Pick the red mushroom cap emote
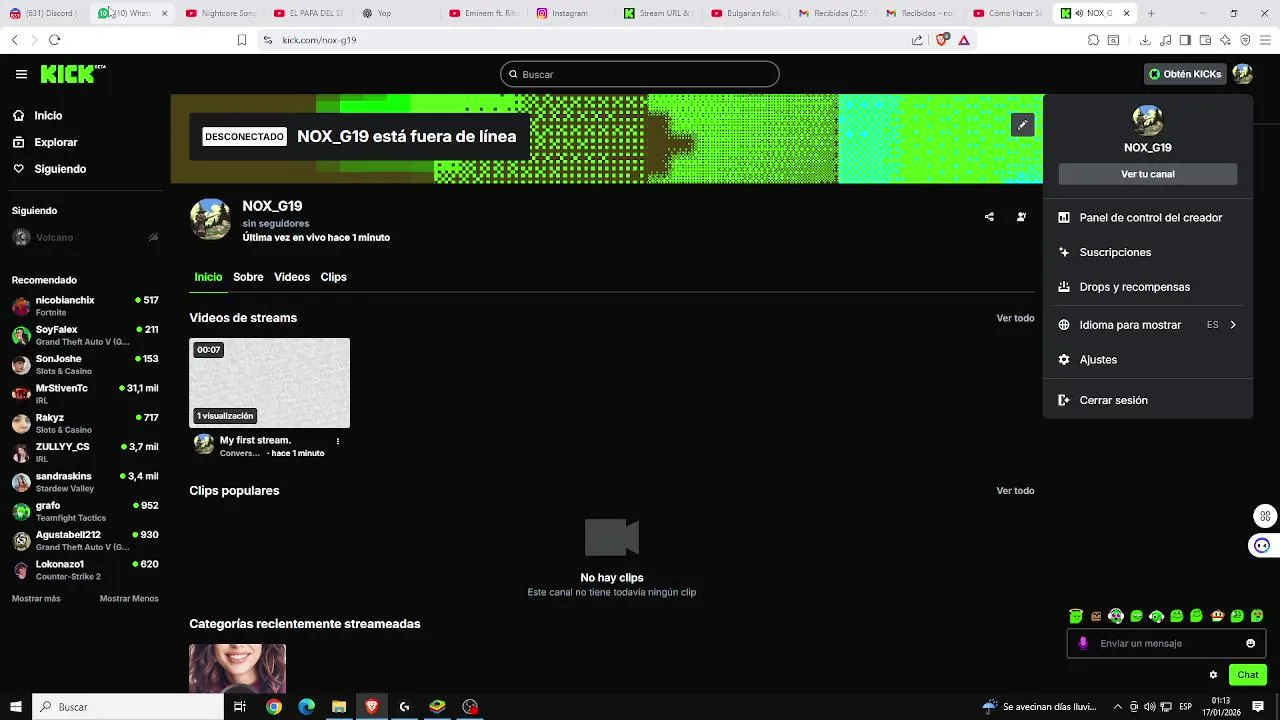1280x720 pixels. 1217,616
